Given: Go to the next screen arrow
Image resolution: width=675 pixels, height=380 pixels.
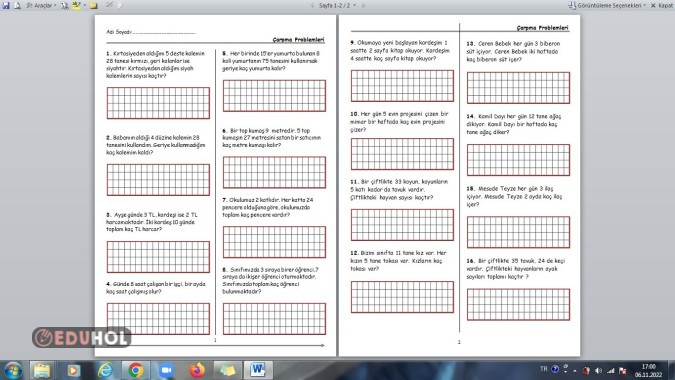Looking at the screenshot, I should 363,6.
